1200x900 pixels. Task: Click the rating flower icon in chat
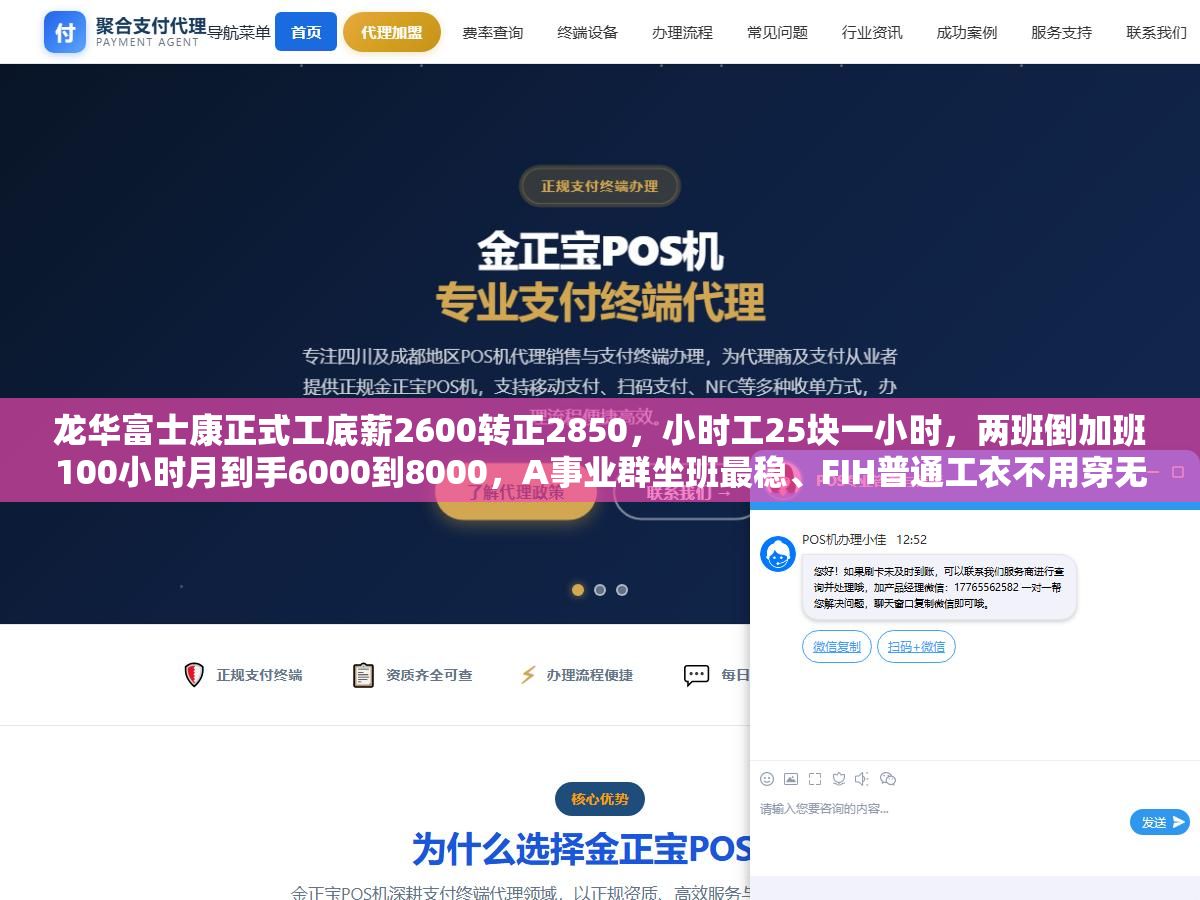click(839, 779)
